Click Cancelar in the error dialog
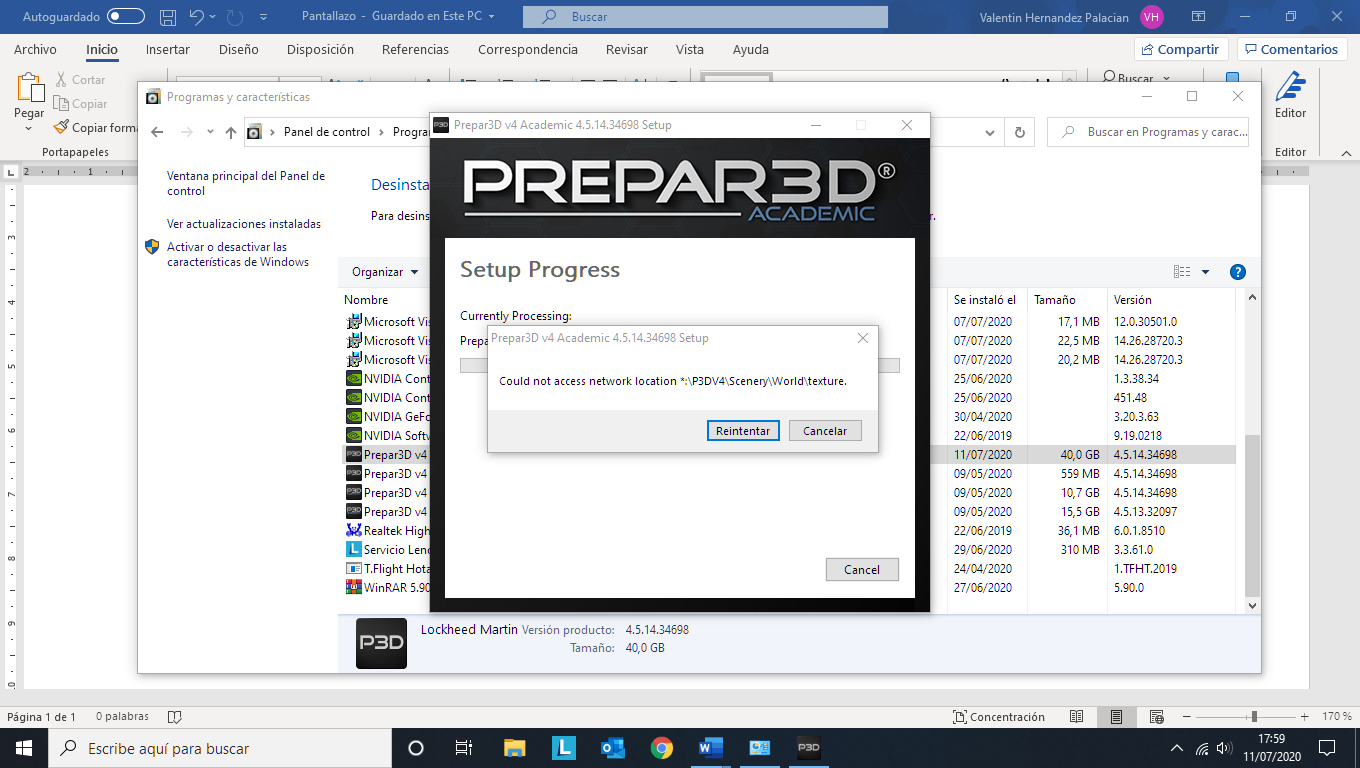The width and height of the screenshot is (1360, 768). pos(825,431)
